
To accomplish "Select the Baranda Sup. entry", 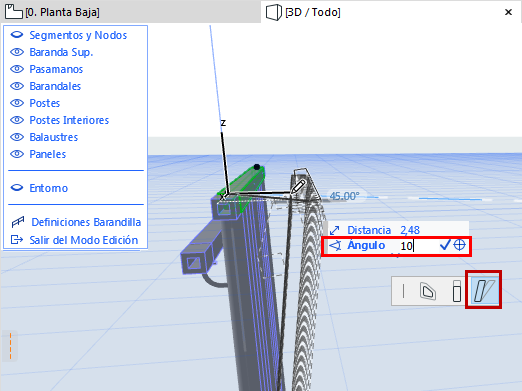I will (61, 52).
